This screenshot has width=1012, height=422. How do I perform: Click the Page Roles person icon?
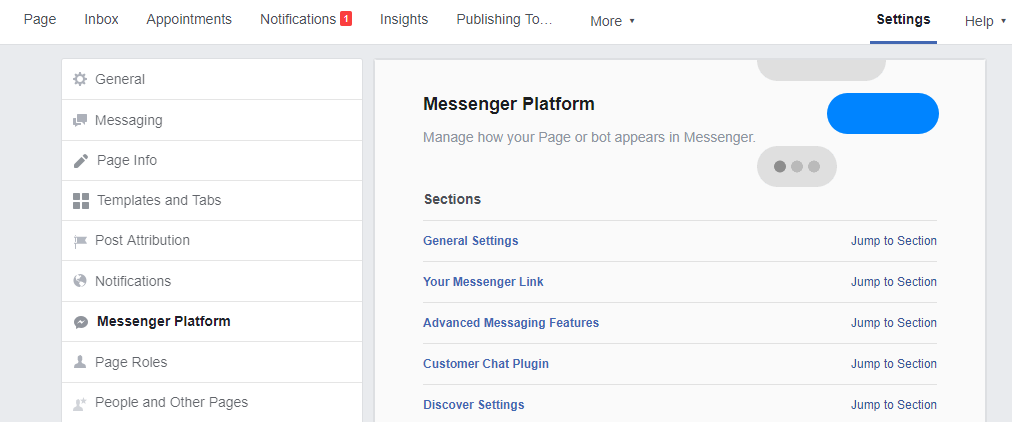80,362
